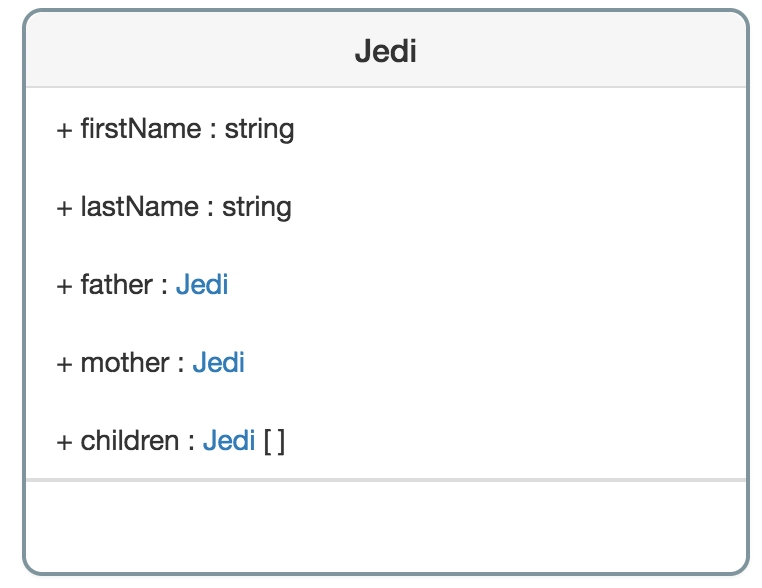Select the firstName attribute name
The height and width of the screenshot is (588, 762).
(x=141, y=129)
